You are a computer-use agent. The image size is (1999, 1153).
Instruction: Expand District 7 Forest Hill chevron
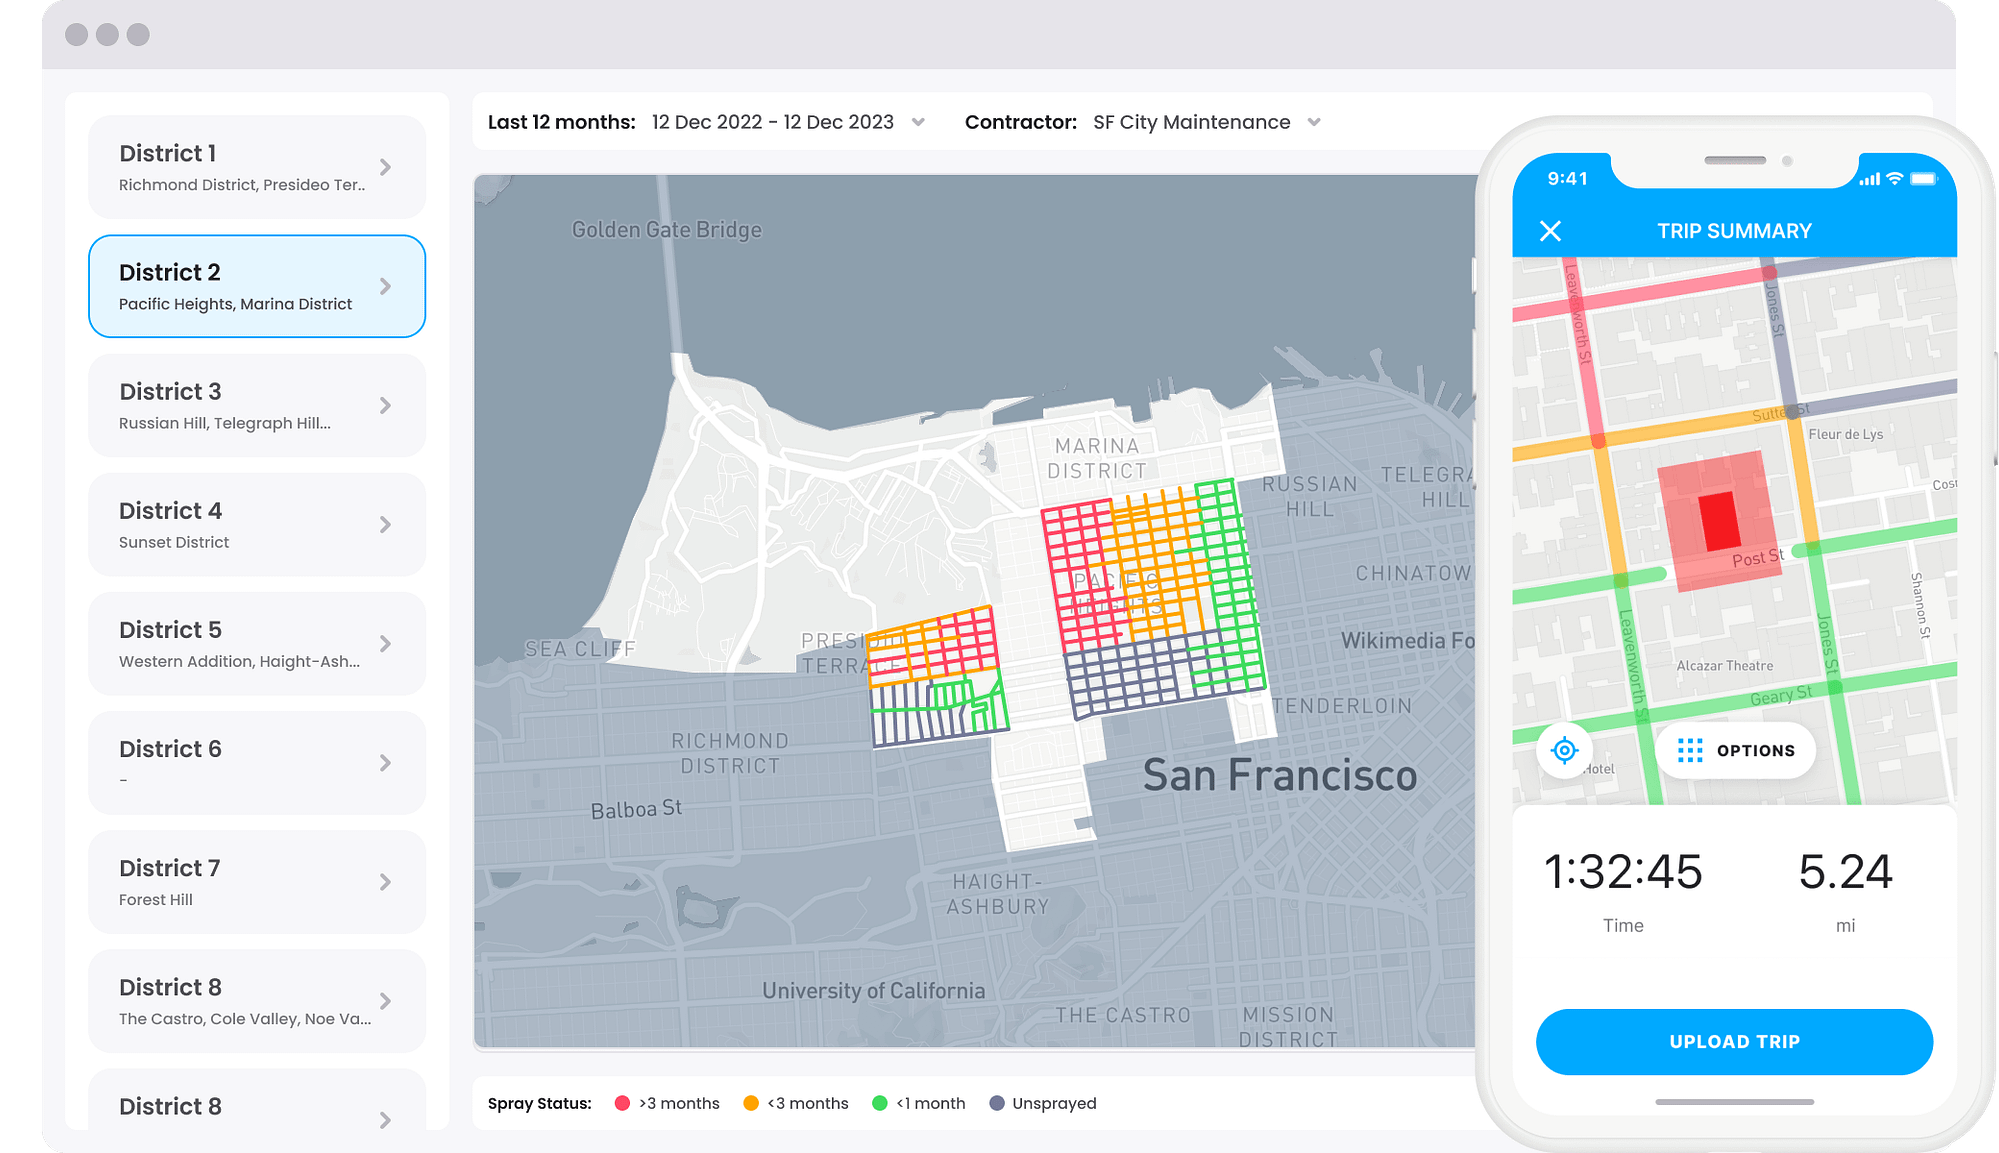(385, 882)
